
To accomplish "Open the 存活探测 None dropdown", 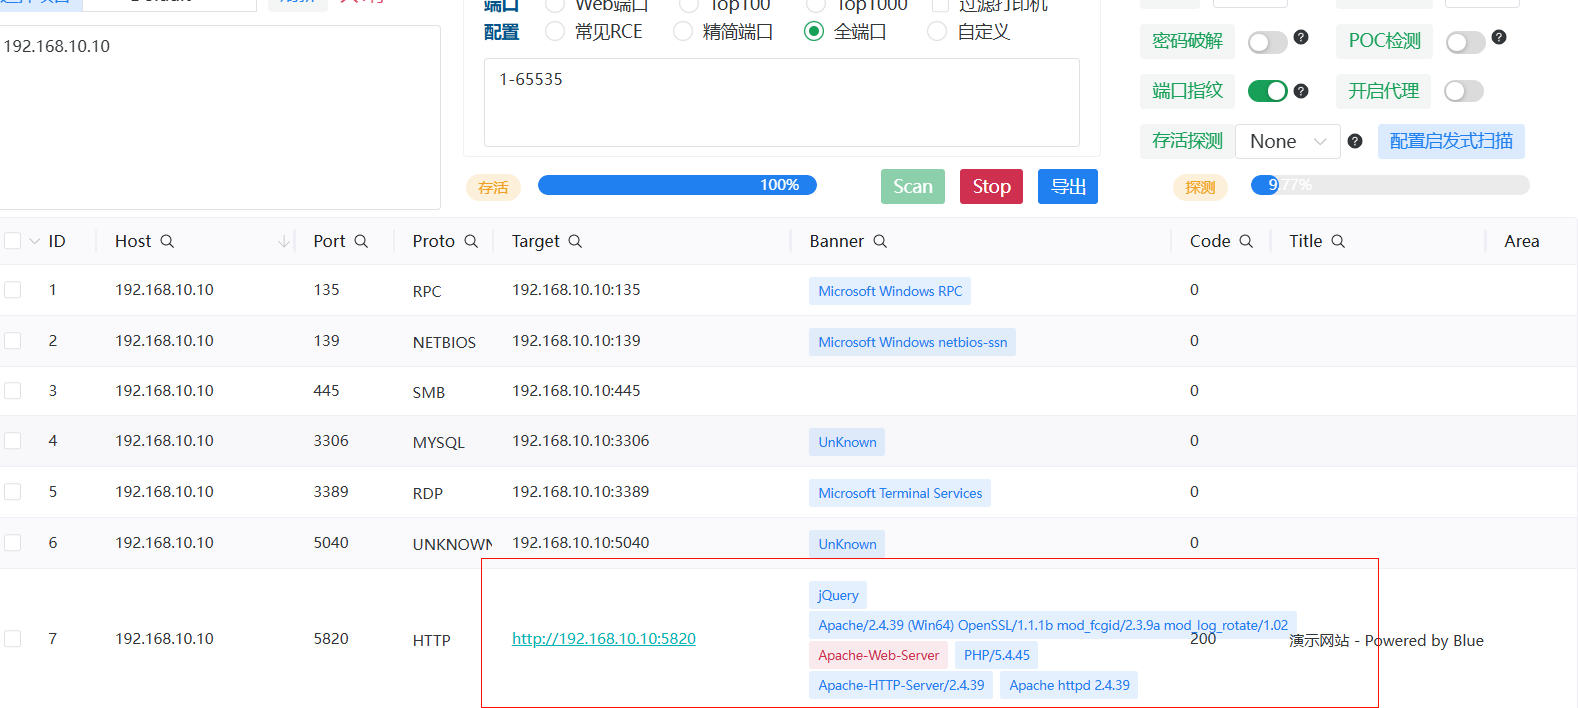I will tap(1287, 141).
